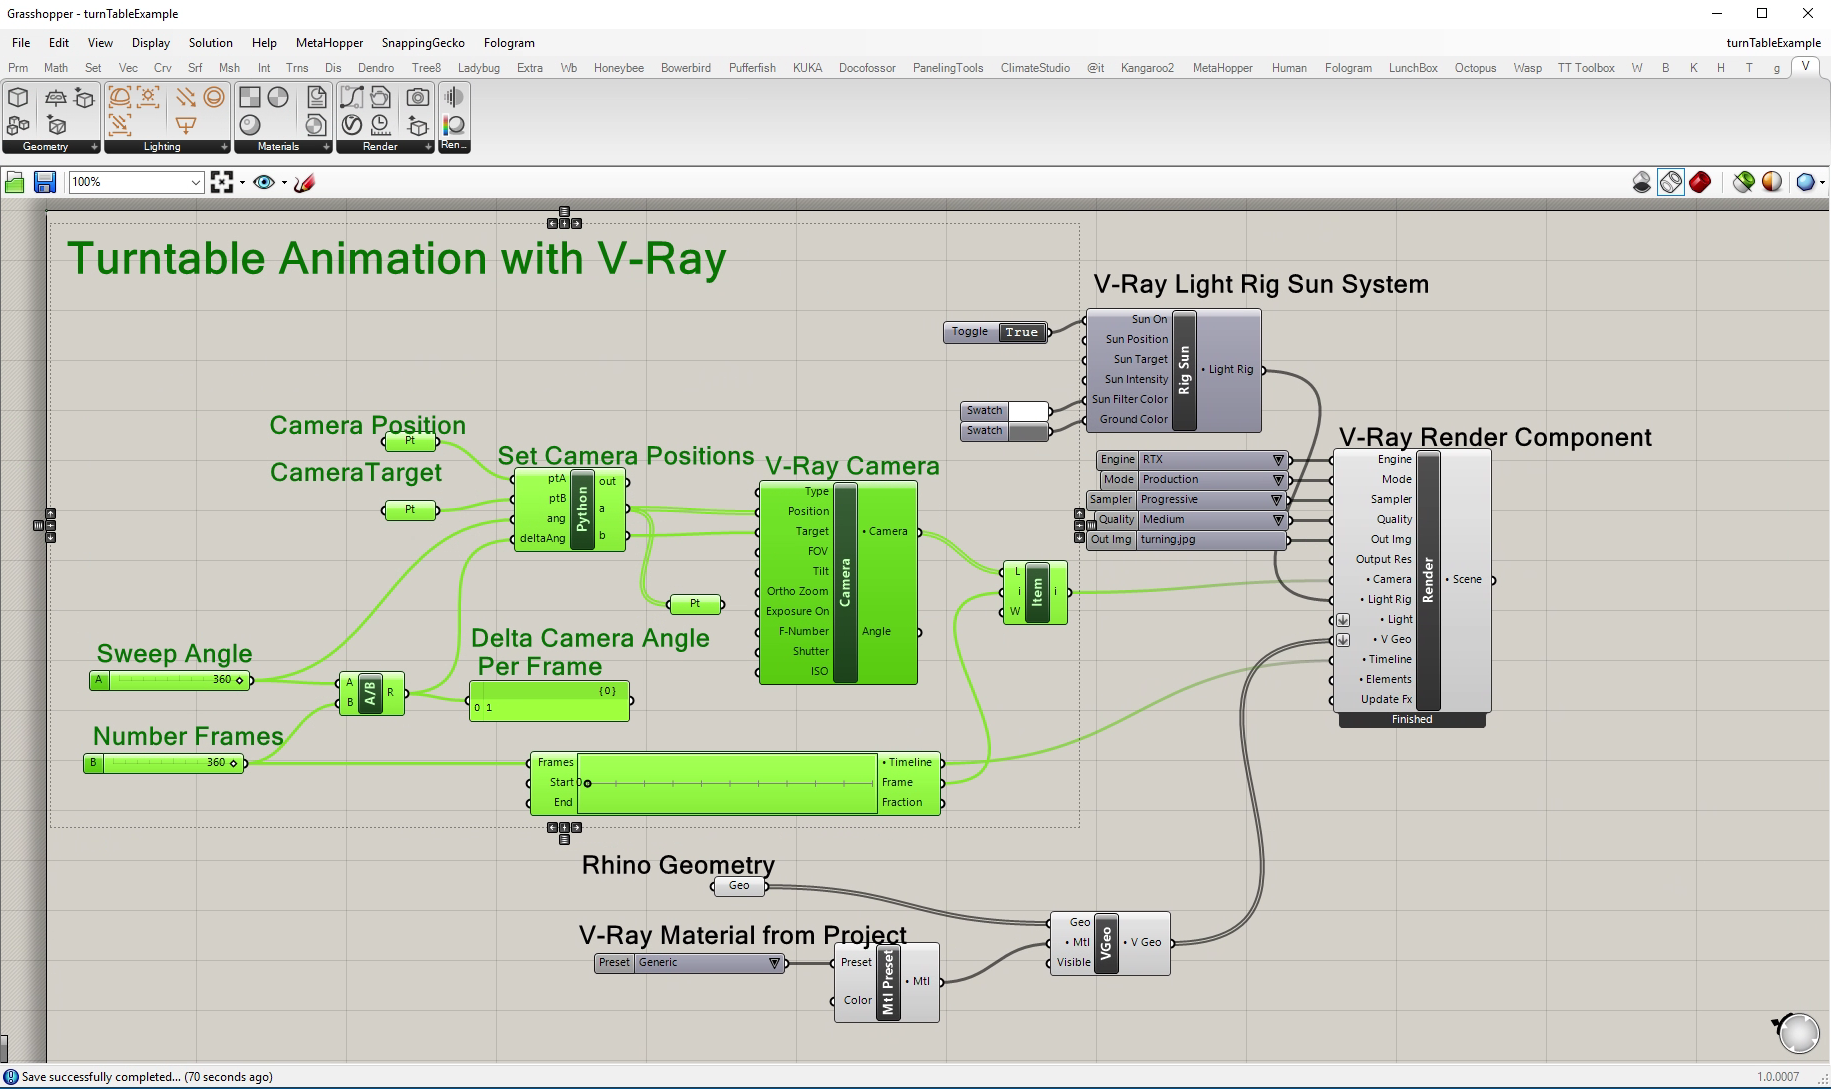Screen dimensions: 1831x1089
Task: Click the canvas compass widget in corner
Action: pyautogui.click(x=1798, y=1032)
